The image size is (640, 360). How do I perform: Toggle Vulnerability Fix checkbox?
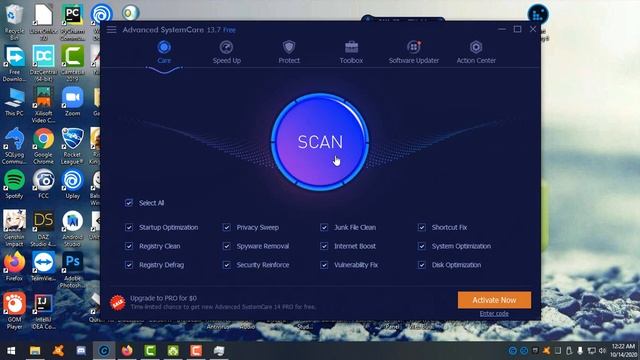click(x=324, y=265)
